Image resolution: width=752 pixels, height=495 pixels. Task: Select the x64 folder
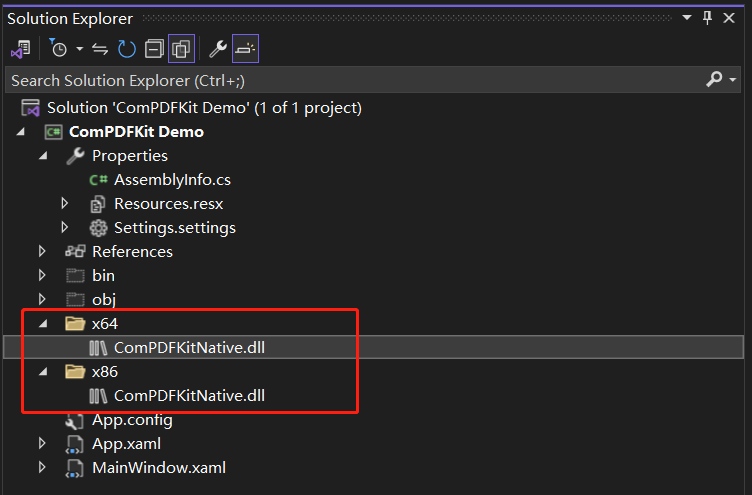105,324
